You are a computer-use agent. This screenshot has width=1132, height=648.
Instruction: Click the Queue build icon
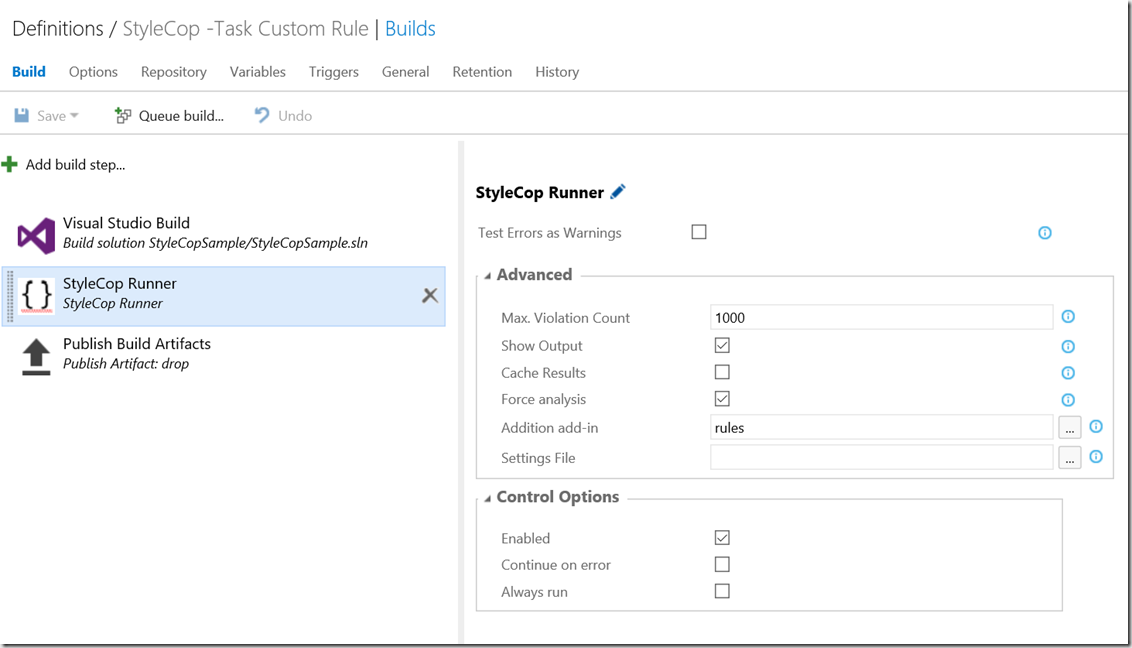point(123,115)
